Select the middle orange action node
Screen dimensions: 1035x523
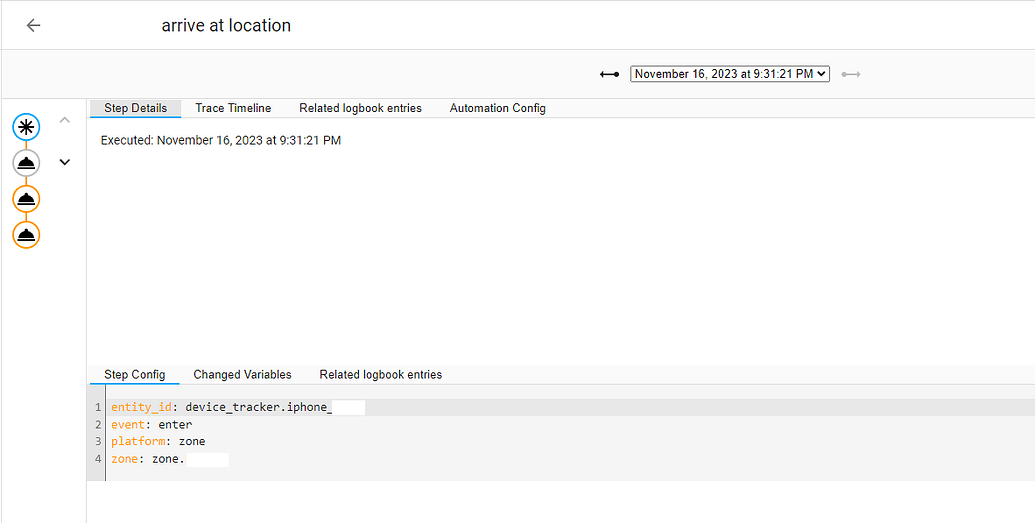coord(26,199)
